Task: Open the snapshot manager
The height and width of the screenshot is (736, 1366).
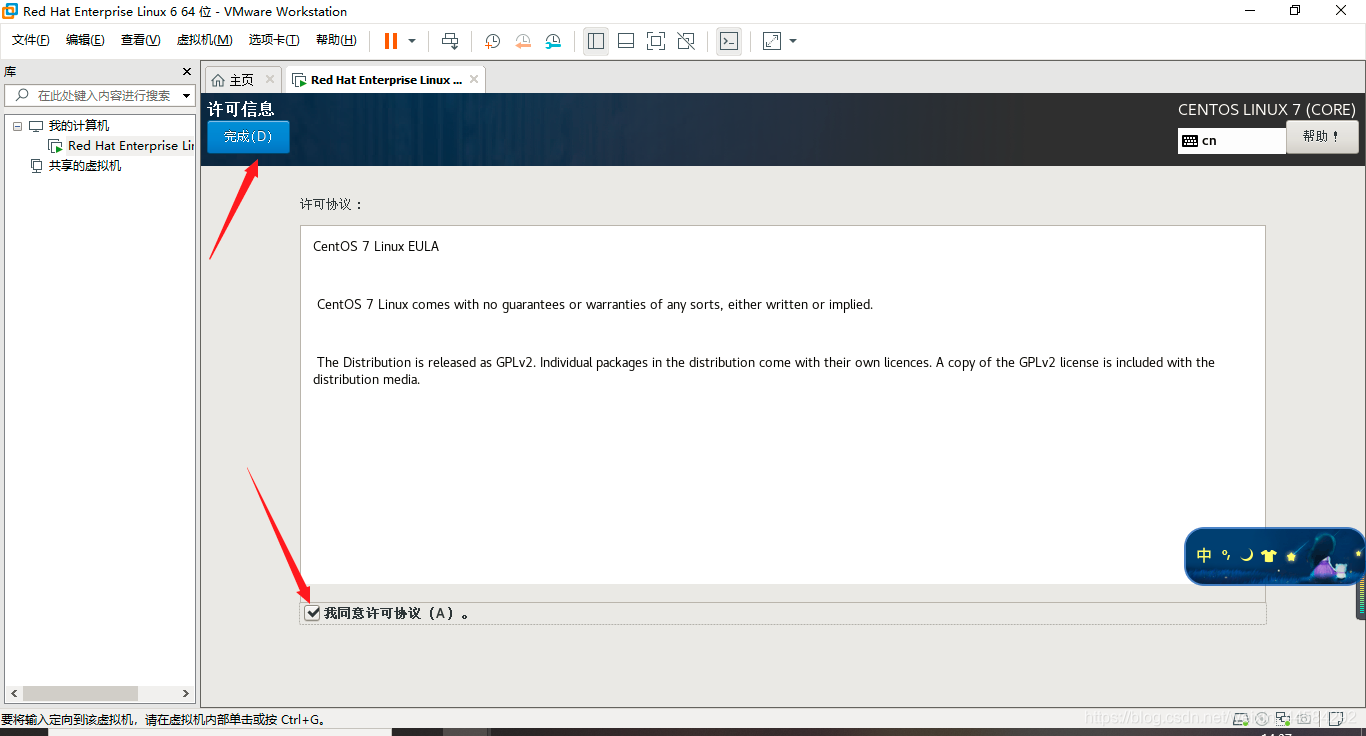Action: click(553, 41)
